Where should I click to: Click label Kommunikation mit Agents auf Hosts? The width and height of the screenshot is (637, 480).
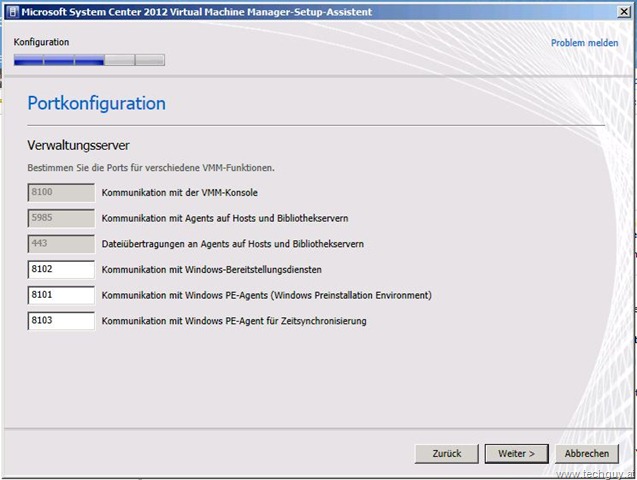click(225, 218)
